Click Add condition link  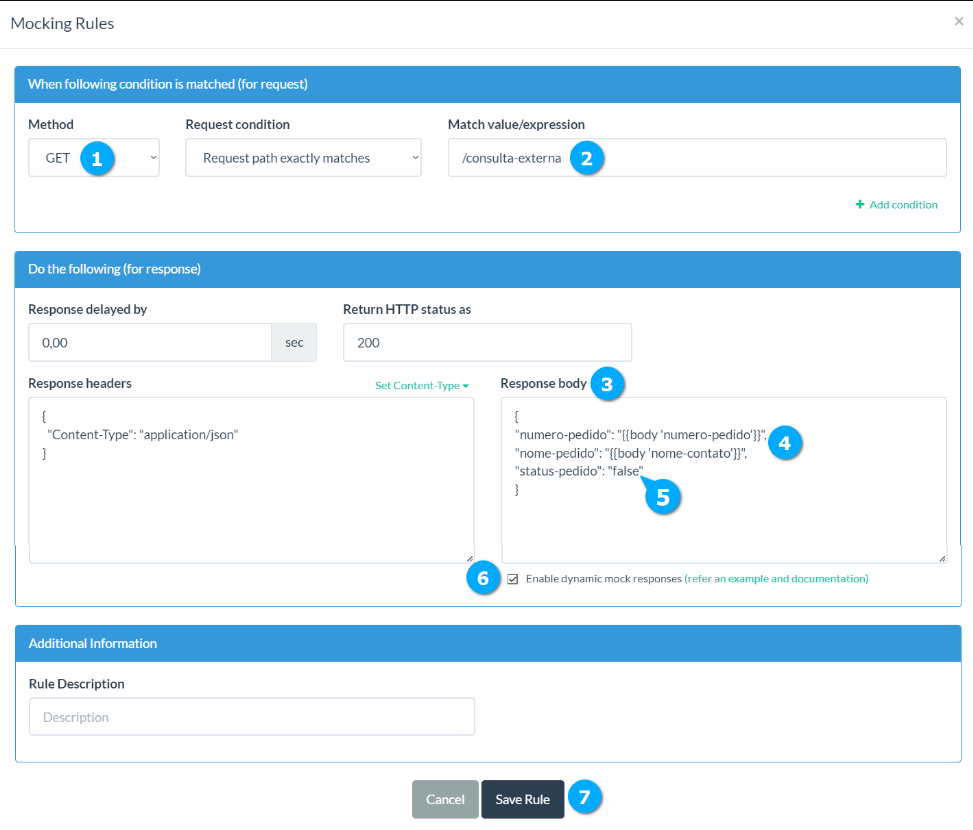pos(896,205)
